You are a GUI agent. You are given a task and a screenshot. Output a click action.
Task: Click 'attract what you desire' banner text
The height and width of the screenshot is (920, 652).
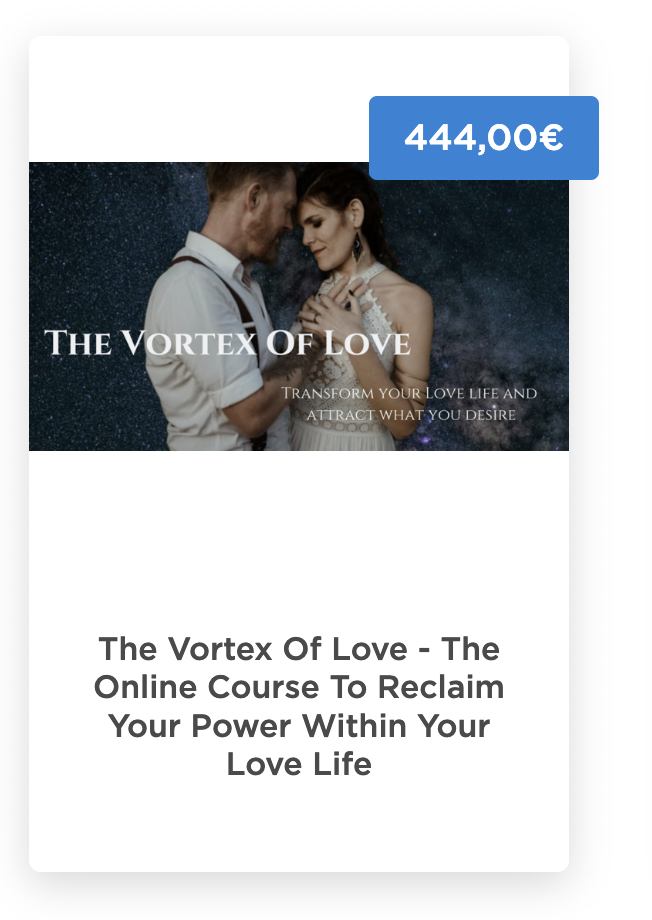click(411, 415)
